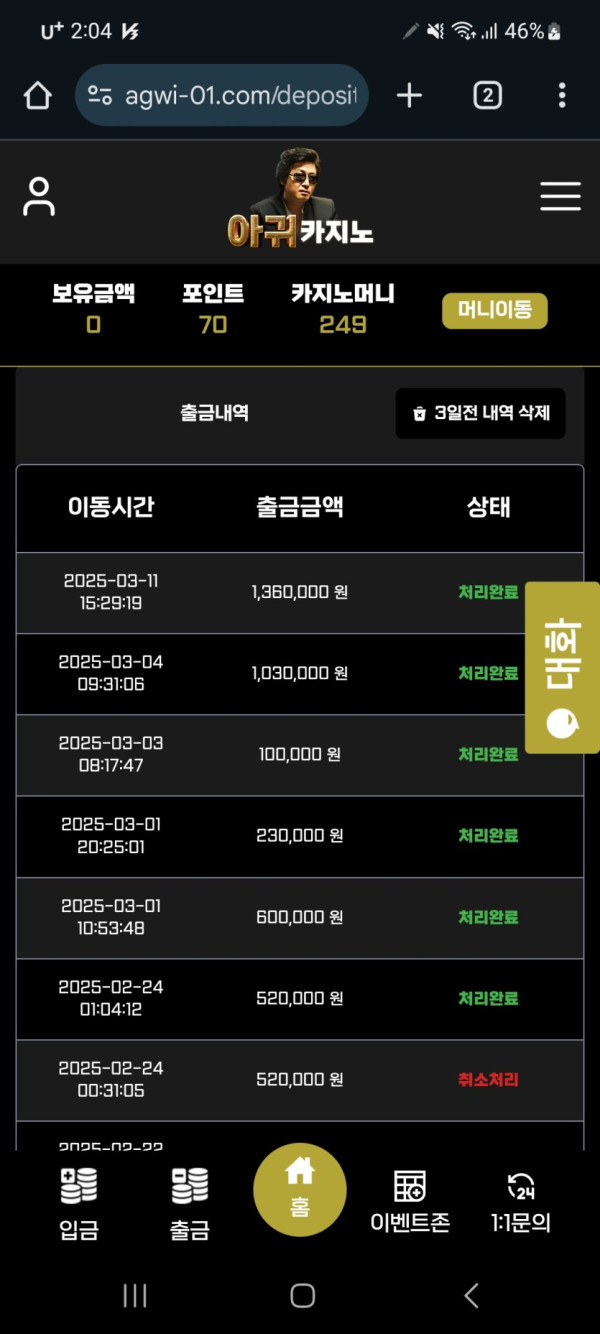Open 이벤트존 in bottom navigation
The image size is (600, 1334).
pos(410,1203)
